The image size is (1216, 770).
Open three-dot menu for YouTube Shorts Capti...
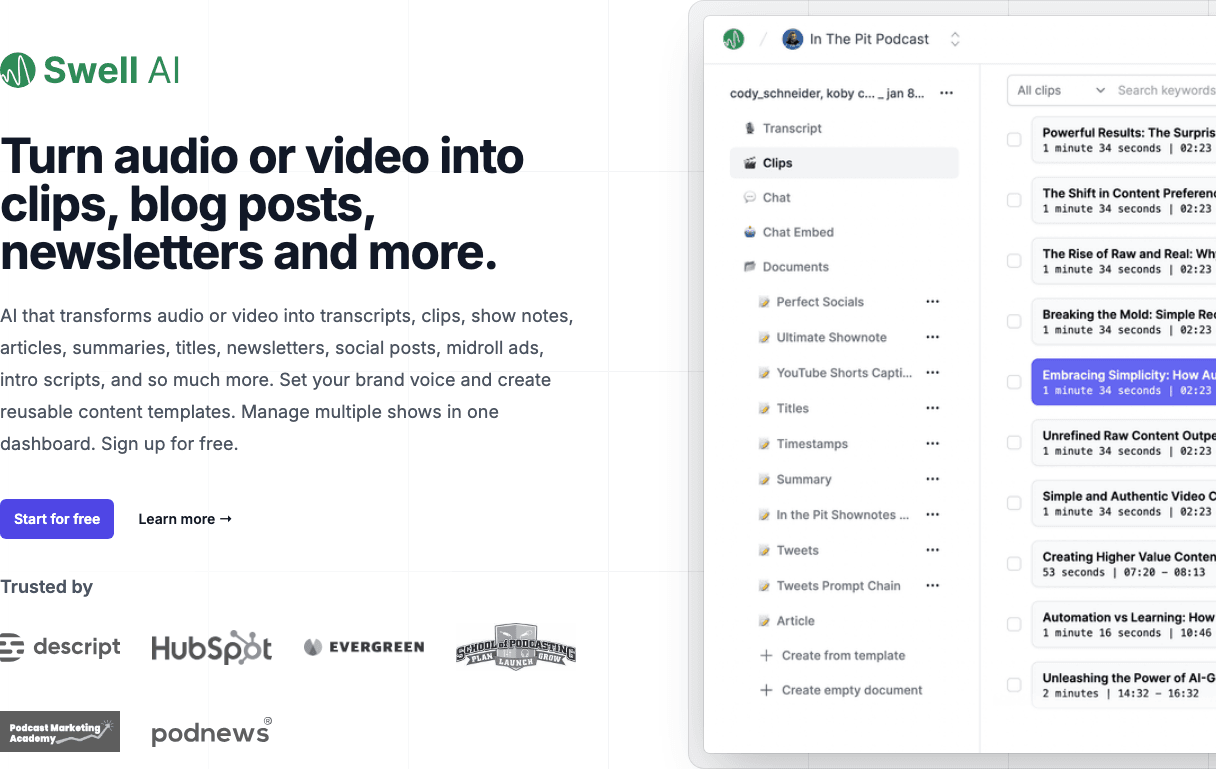[x=932, y=372]
